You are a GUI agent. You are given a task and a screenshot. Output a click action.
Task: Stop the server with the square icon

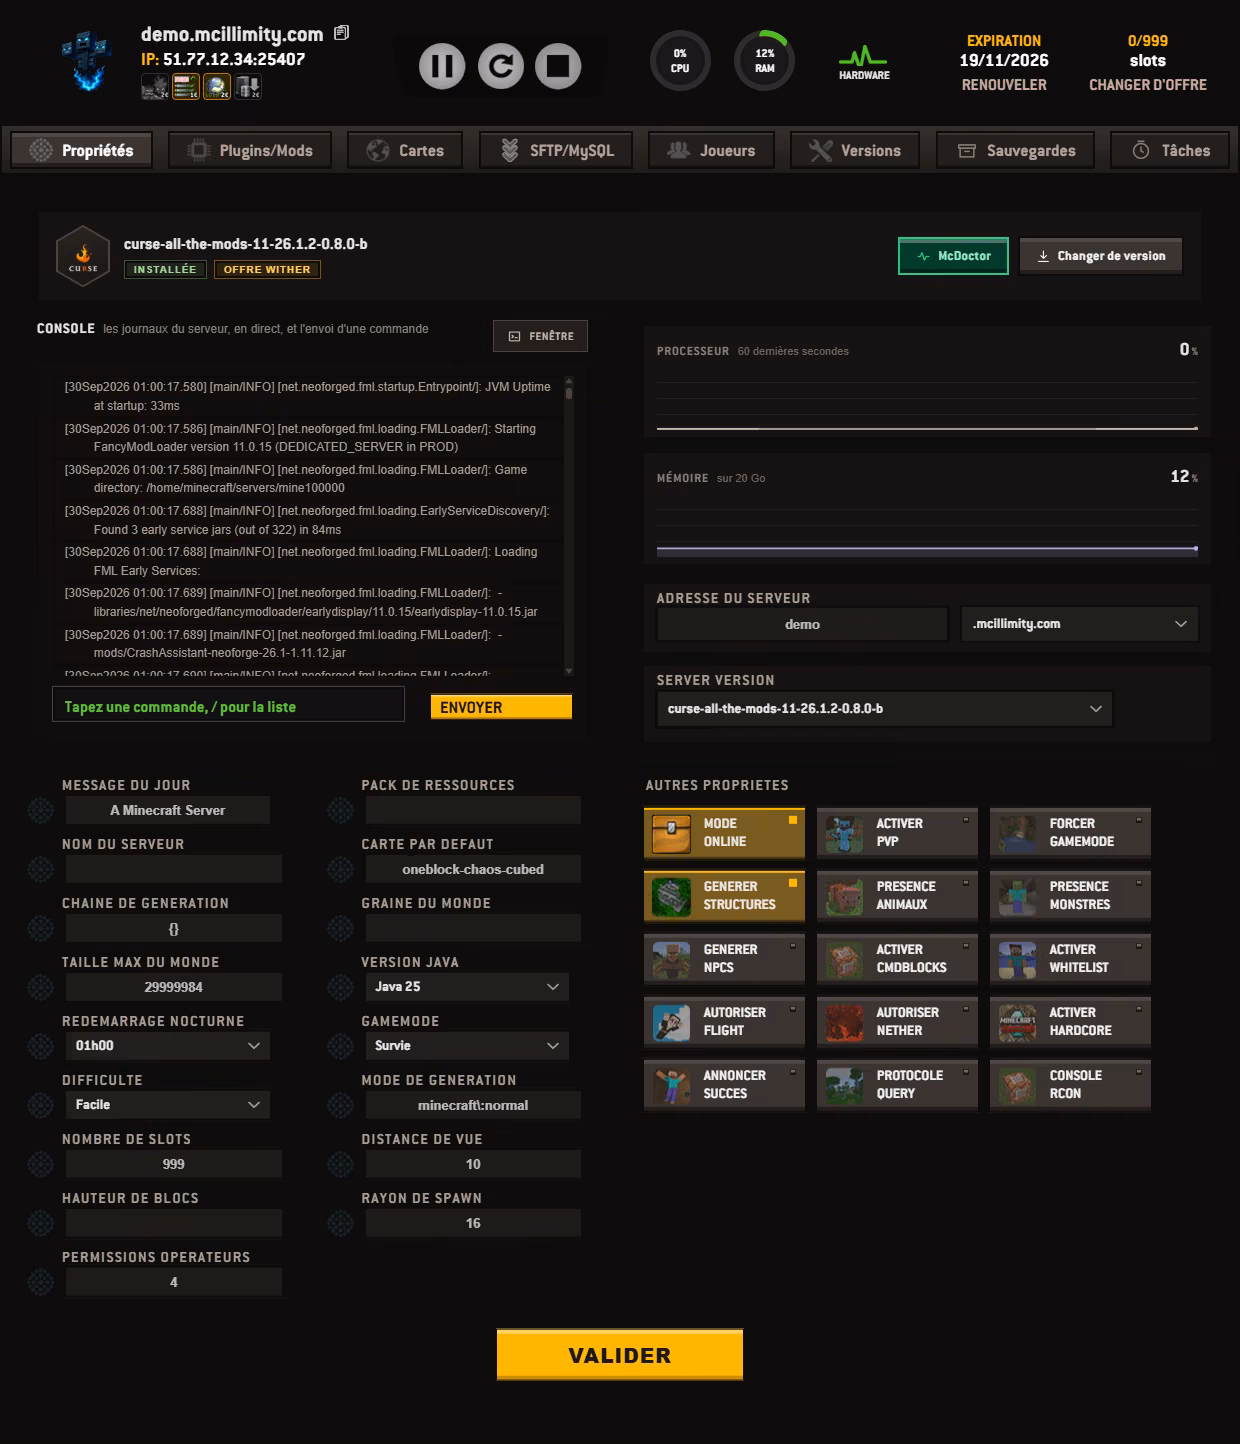(x=558, y=66)
